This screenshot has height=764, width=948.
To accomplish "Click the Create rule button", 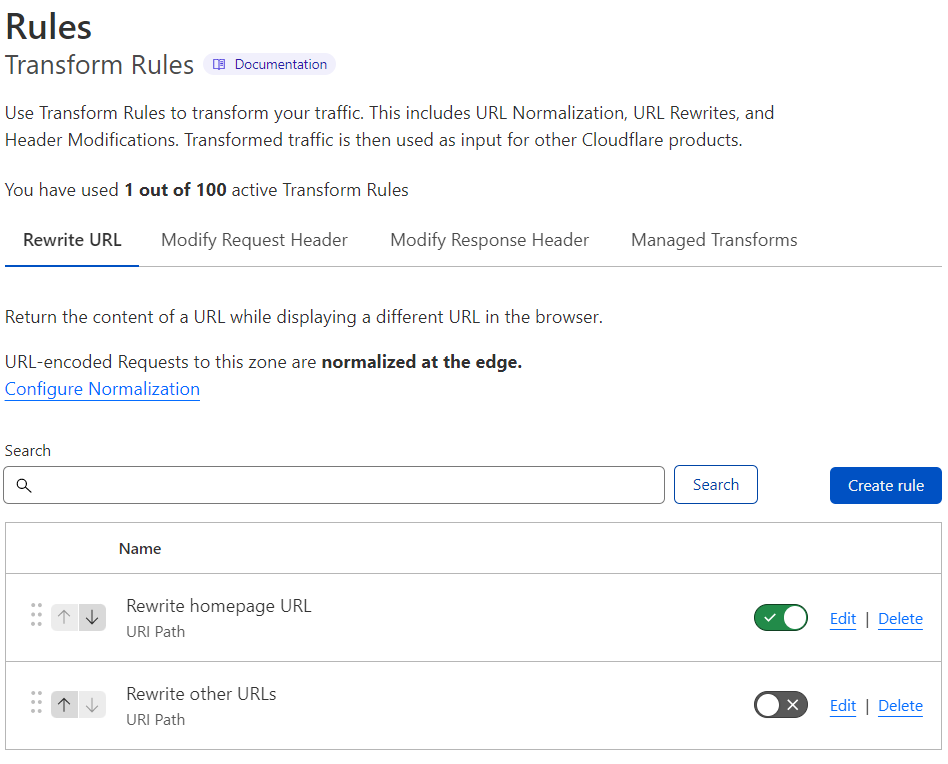I will (885, 484).
